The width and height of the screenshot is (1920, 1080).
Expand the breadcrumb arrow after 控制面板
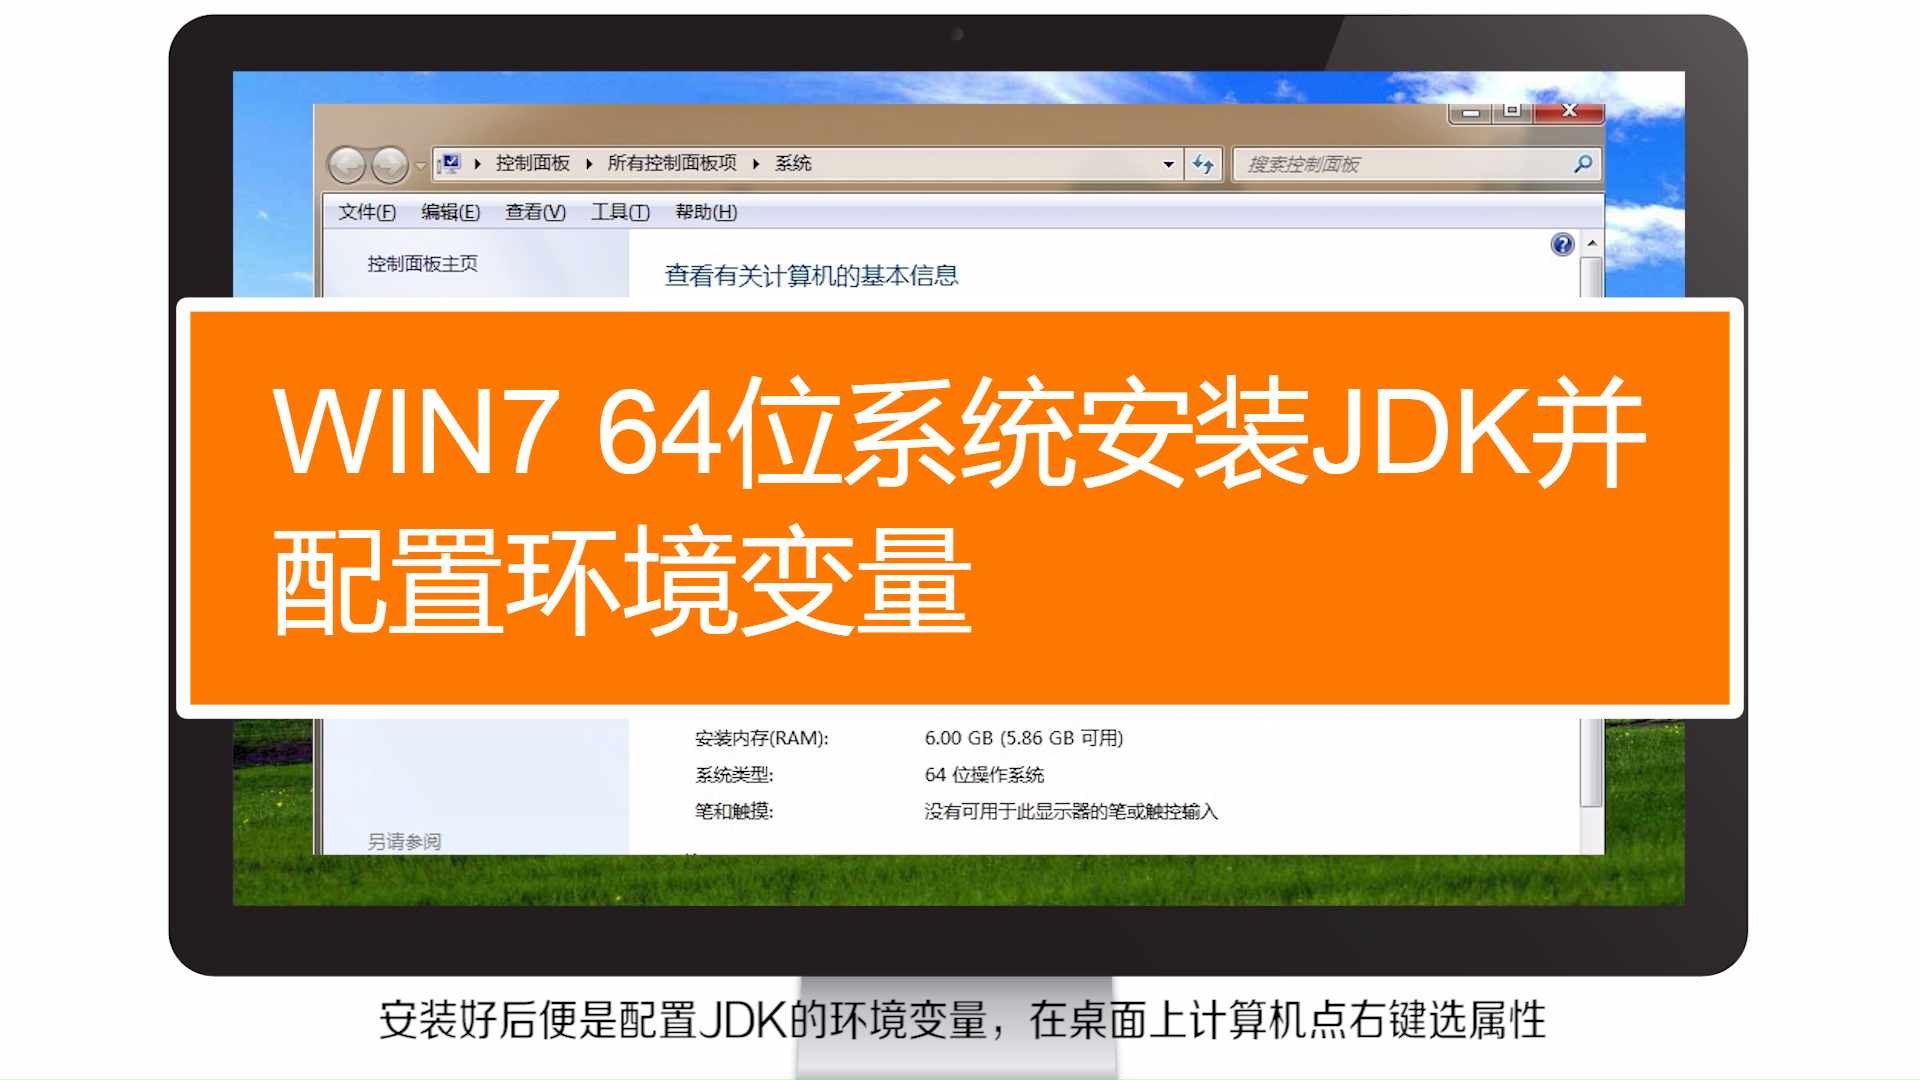(588, 163)
